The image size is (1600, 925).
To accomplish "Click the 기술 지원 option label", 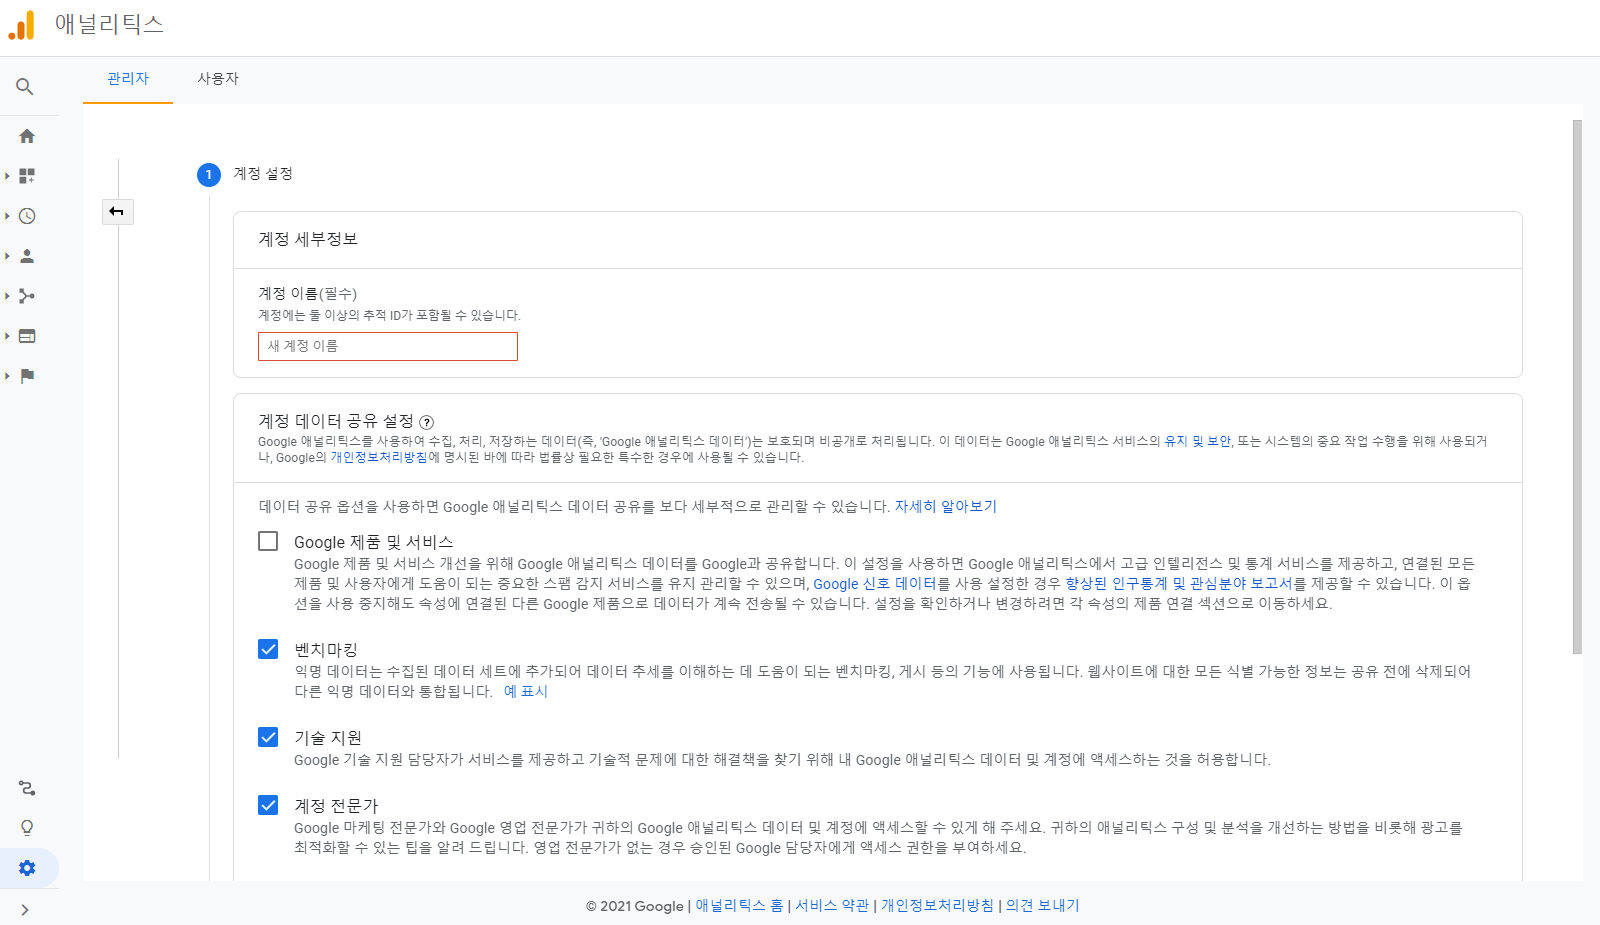I will pyautogui.click(x=328, y=738).
